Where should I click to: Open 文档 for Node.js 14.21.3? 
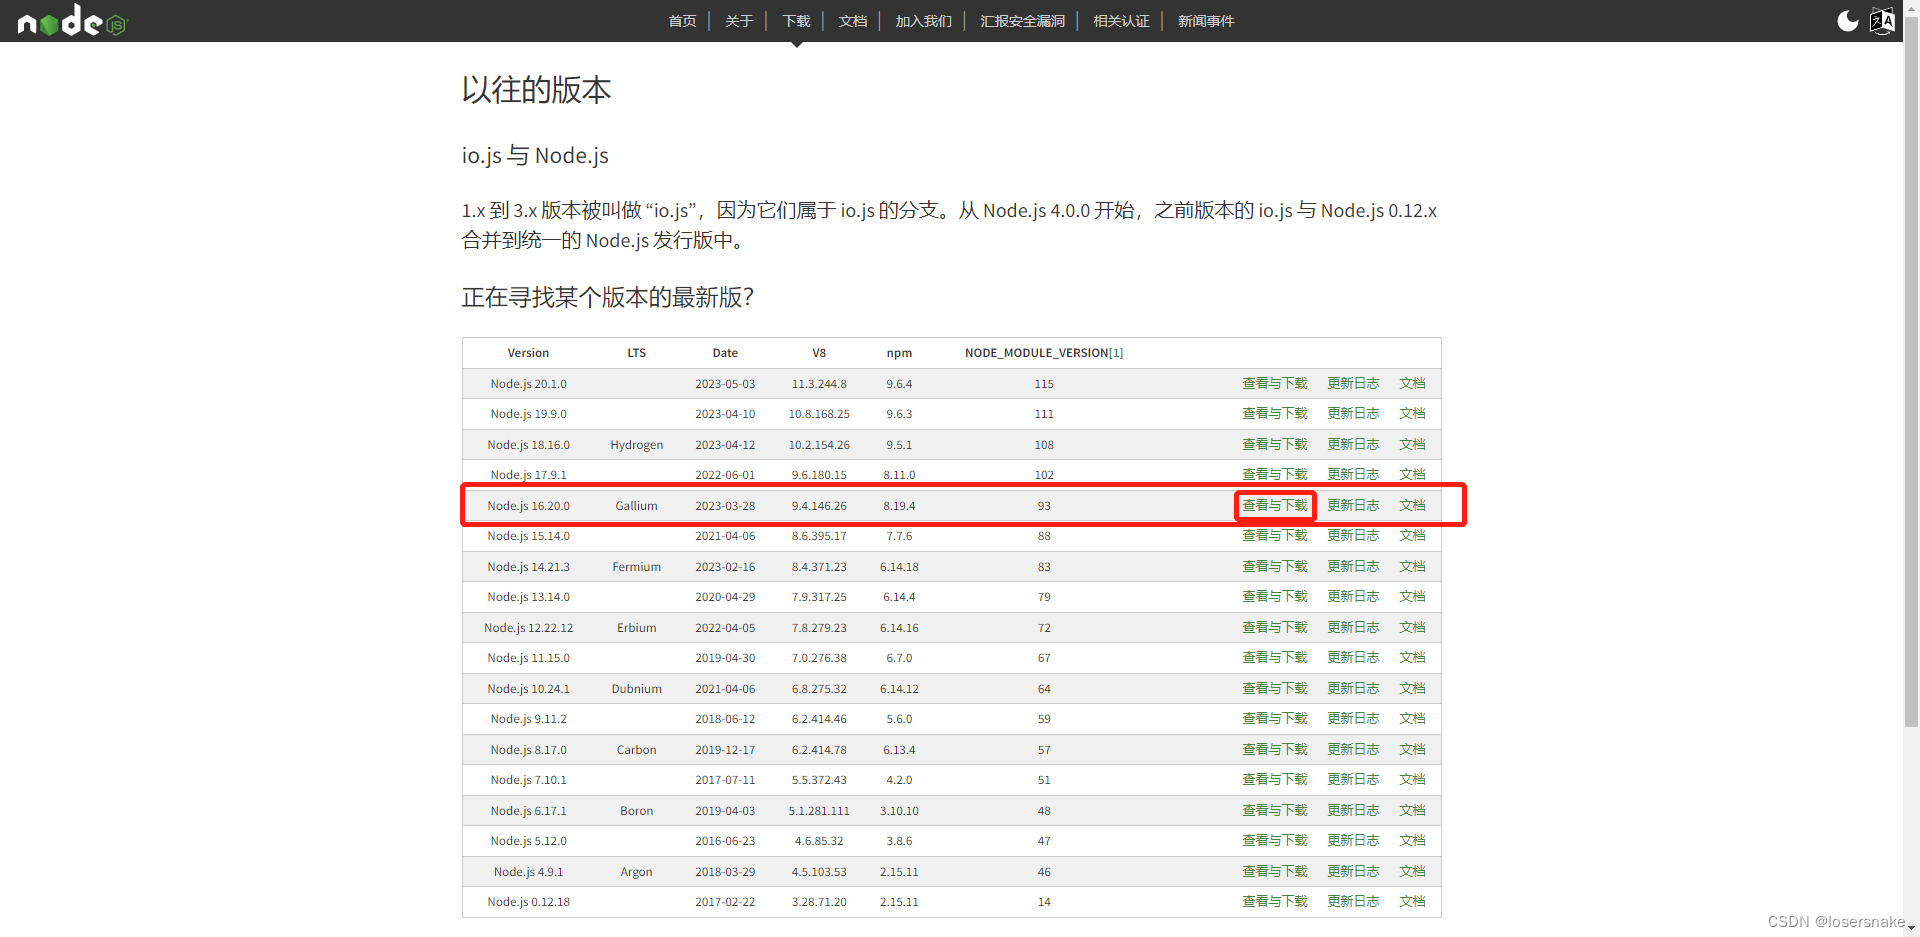[1412, 567]
